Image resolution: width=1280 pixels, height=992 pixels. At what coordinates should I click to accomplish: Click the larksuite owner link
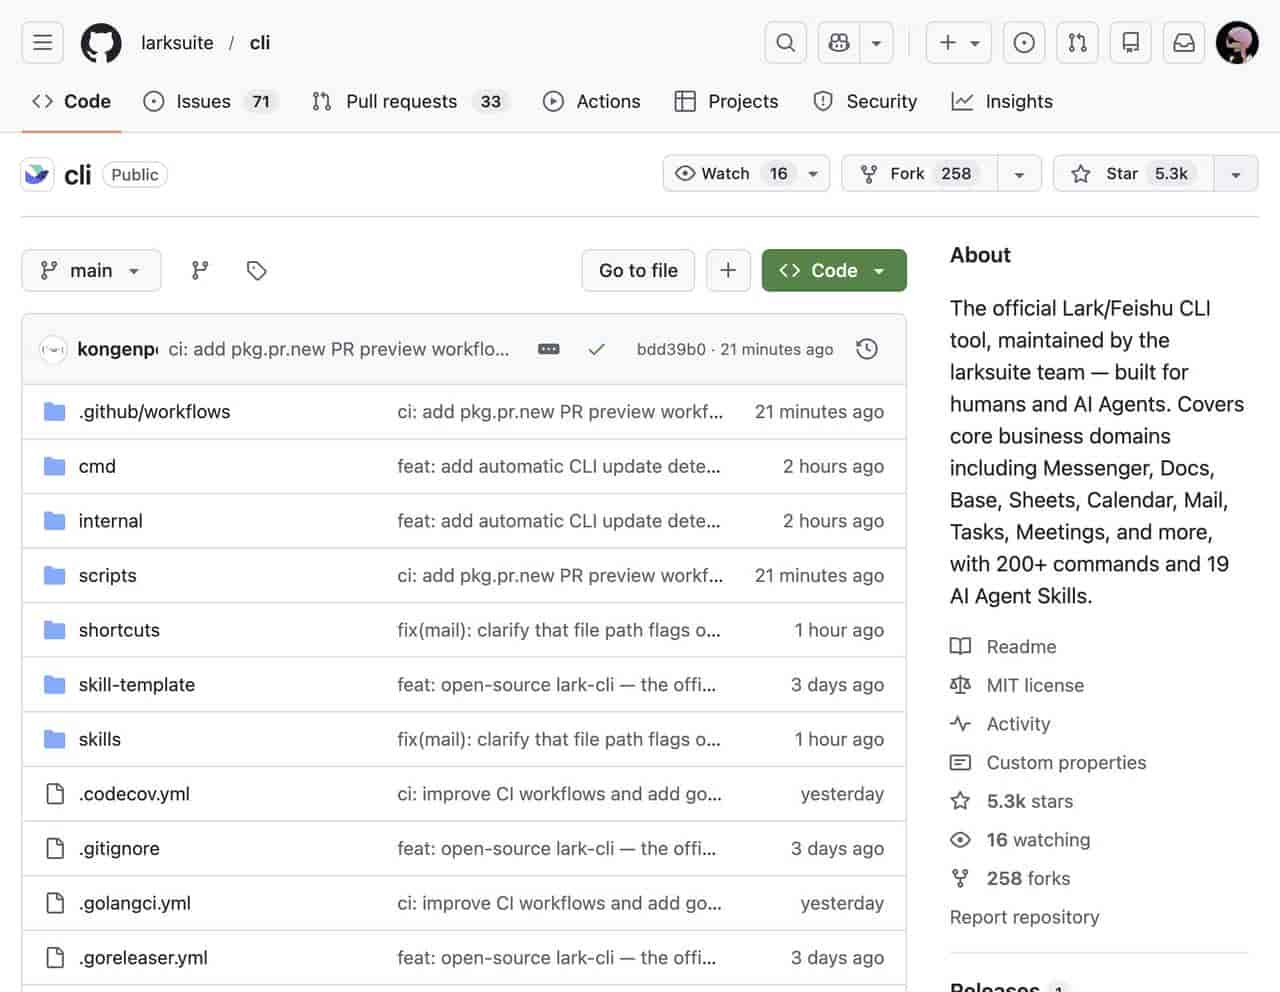point(177,43)
